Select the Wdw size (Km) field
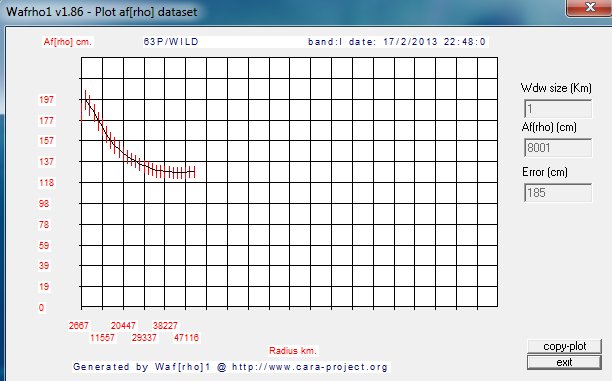 [558, 109]
